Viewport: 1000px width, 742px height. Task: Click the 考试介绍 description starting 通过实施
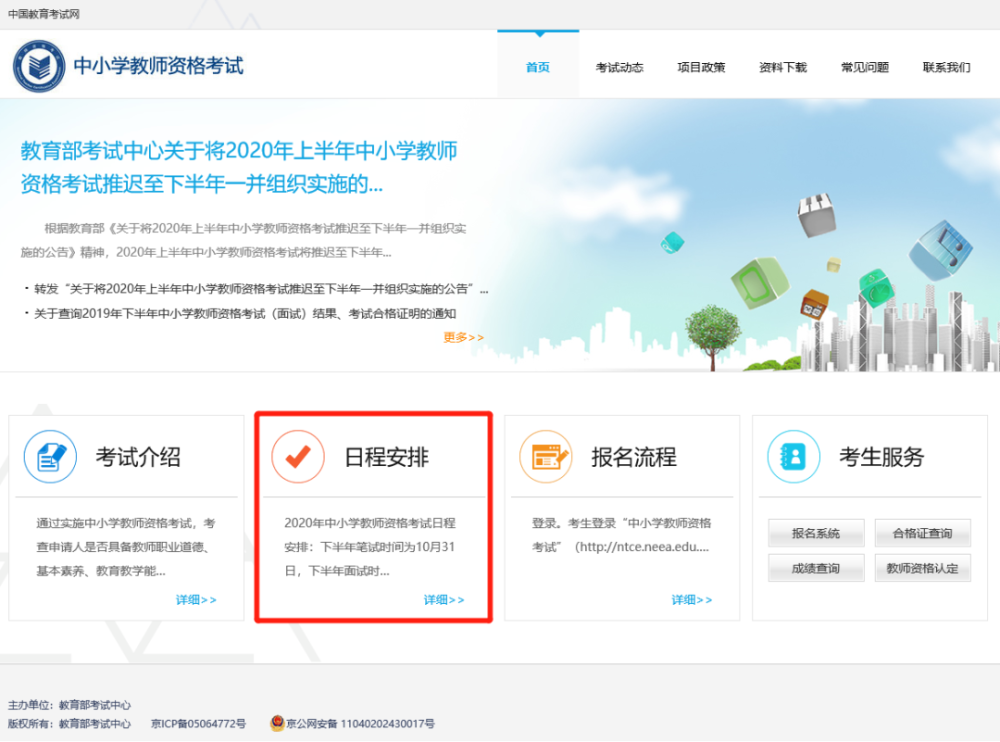pos(126,547)
